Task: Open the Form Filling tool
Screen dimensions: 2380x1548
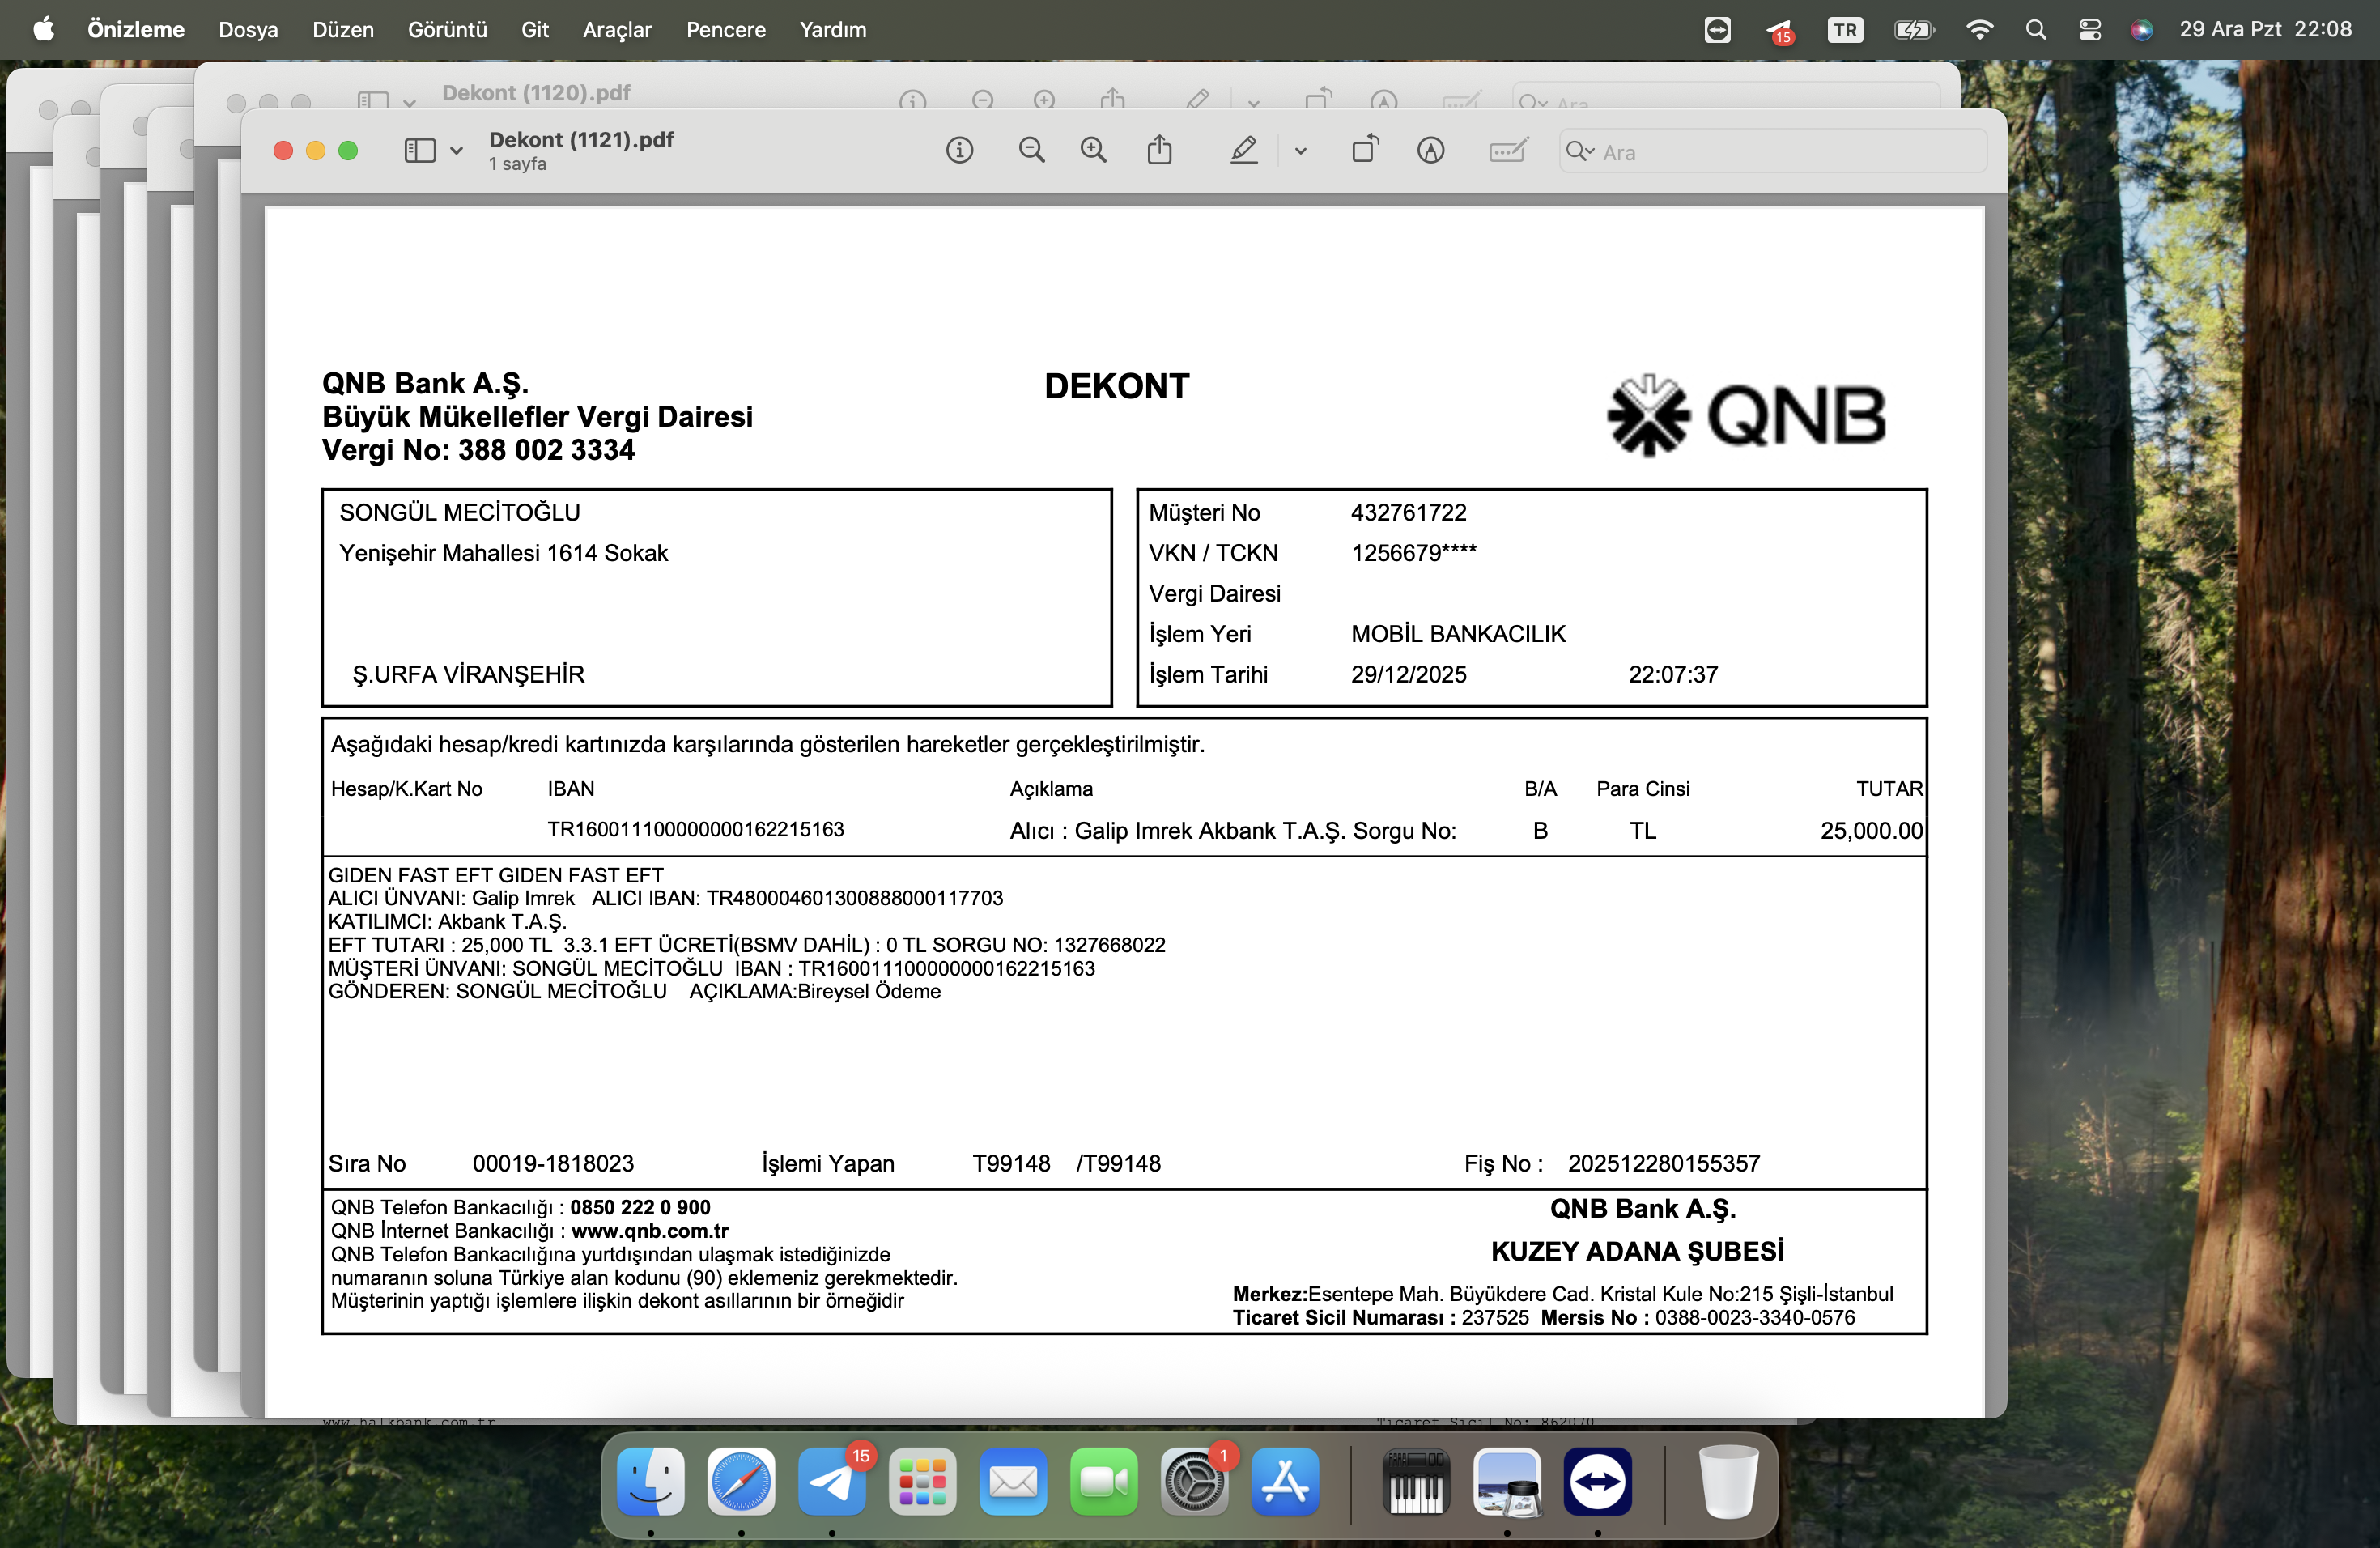Action: (1507, 151)
